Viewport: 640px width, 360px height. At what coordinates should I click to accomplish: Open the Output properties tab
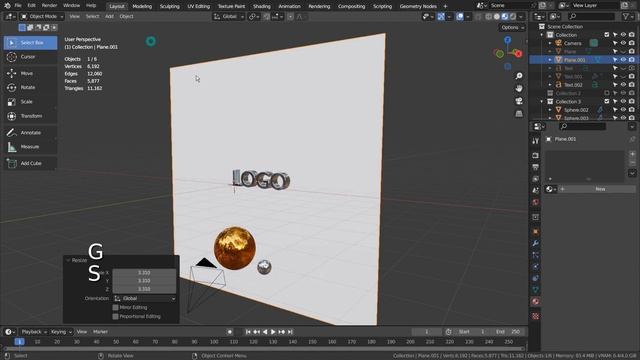(536, 167)
